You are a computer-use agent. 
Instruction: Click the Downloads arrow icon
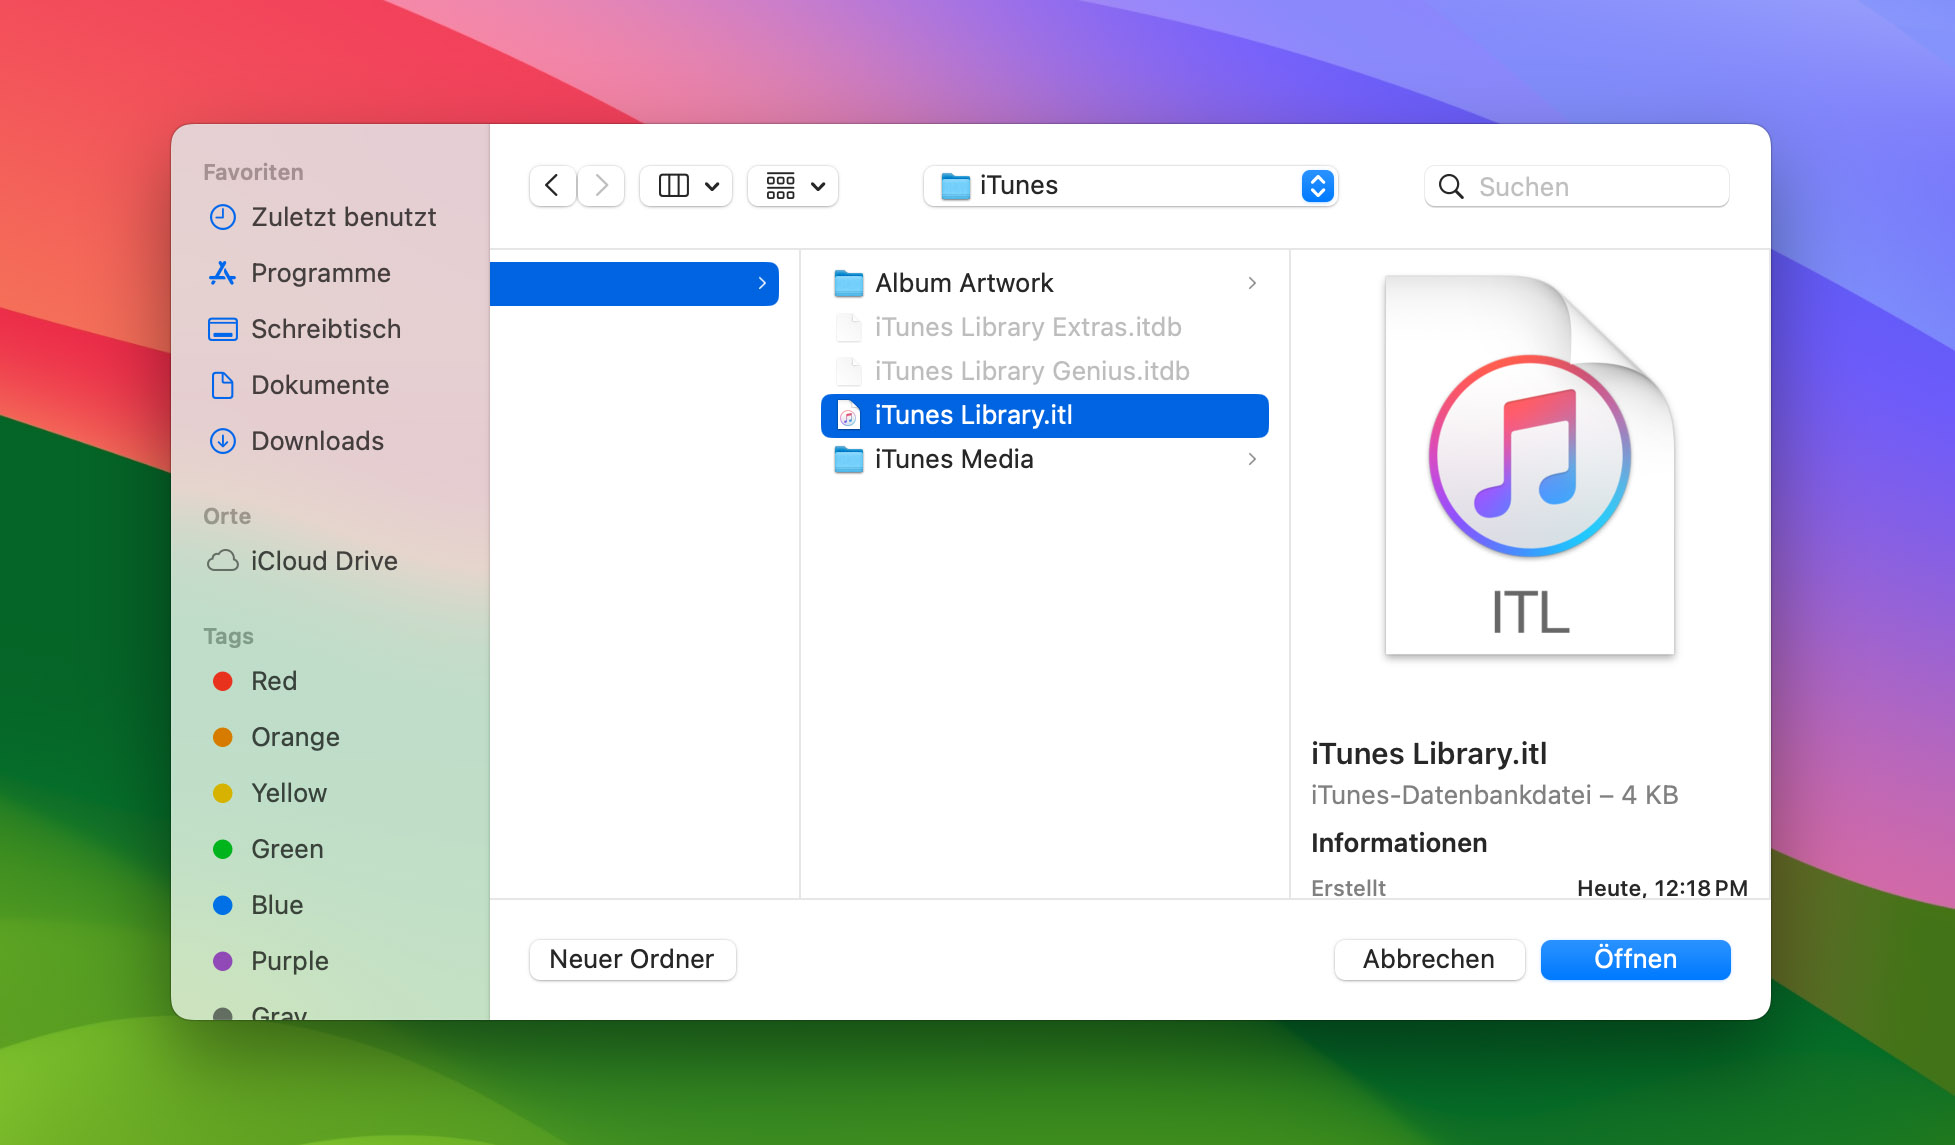pos(222,441)
